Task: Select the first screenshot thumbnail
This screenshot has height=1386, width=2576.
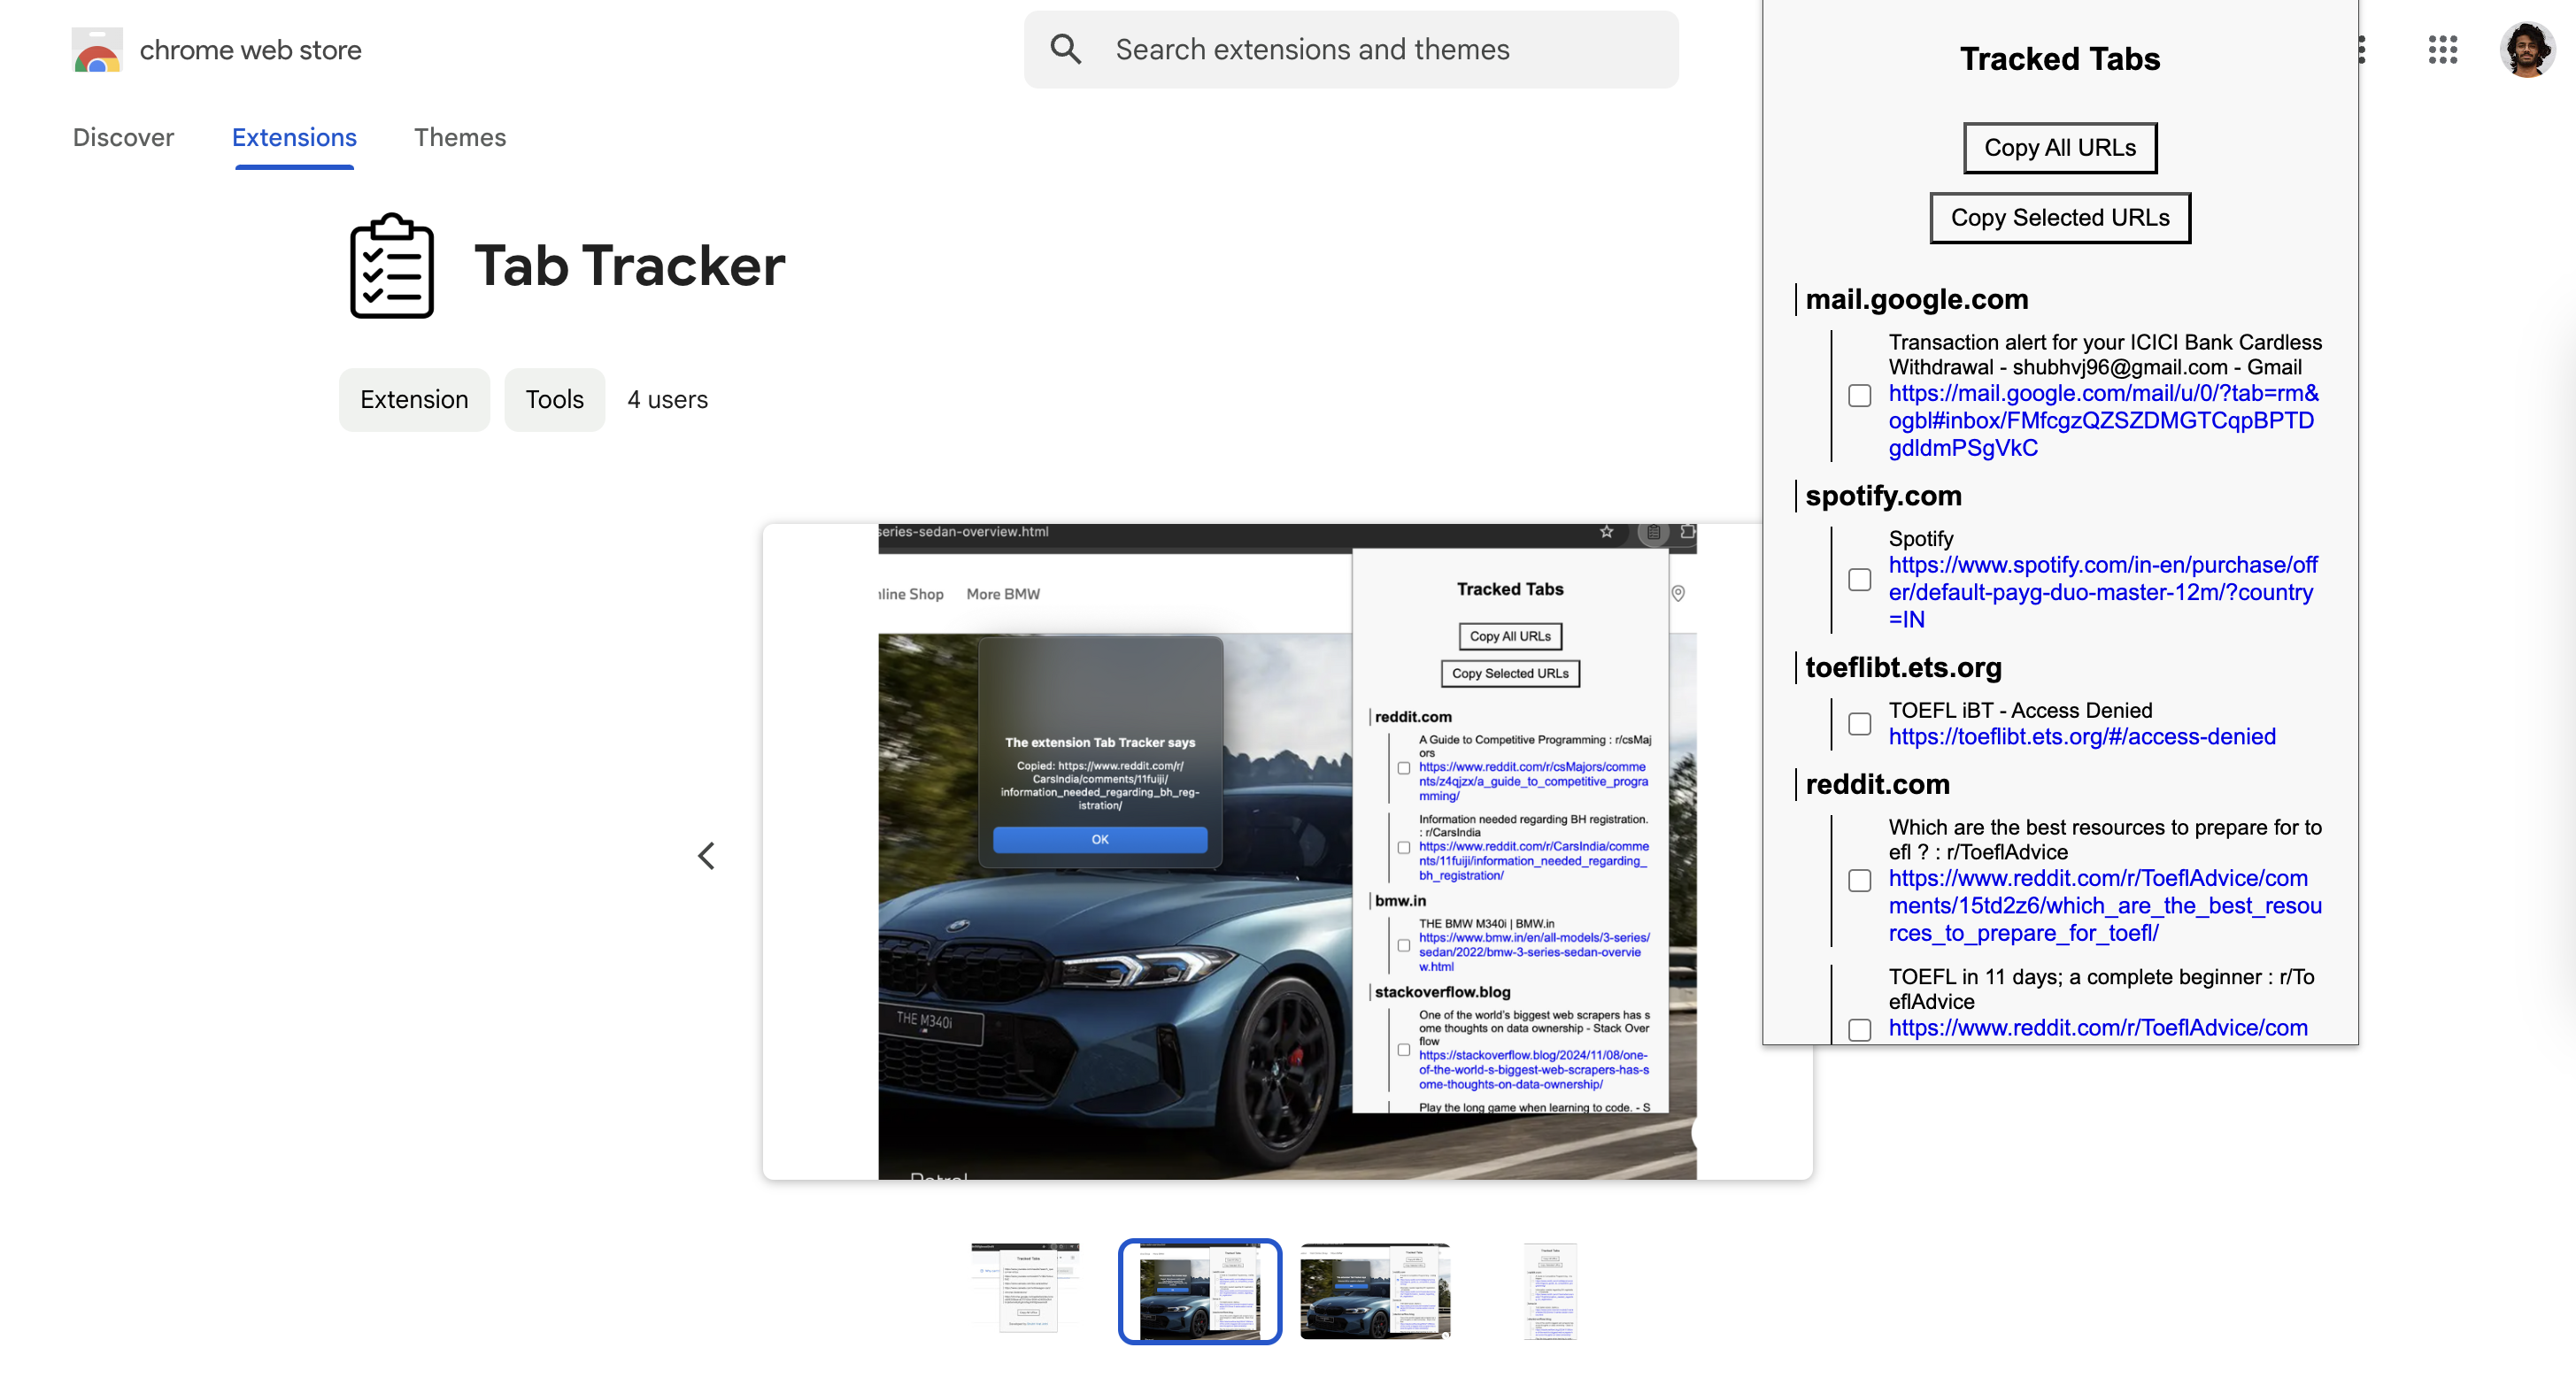Action: [1025, 1291]
